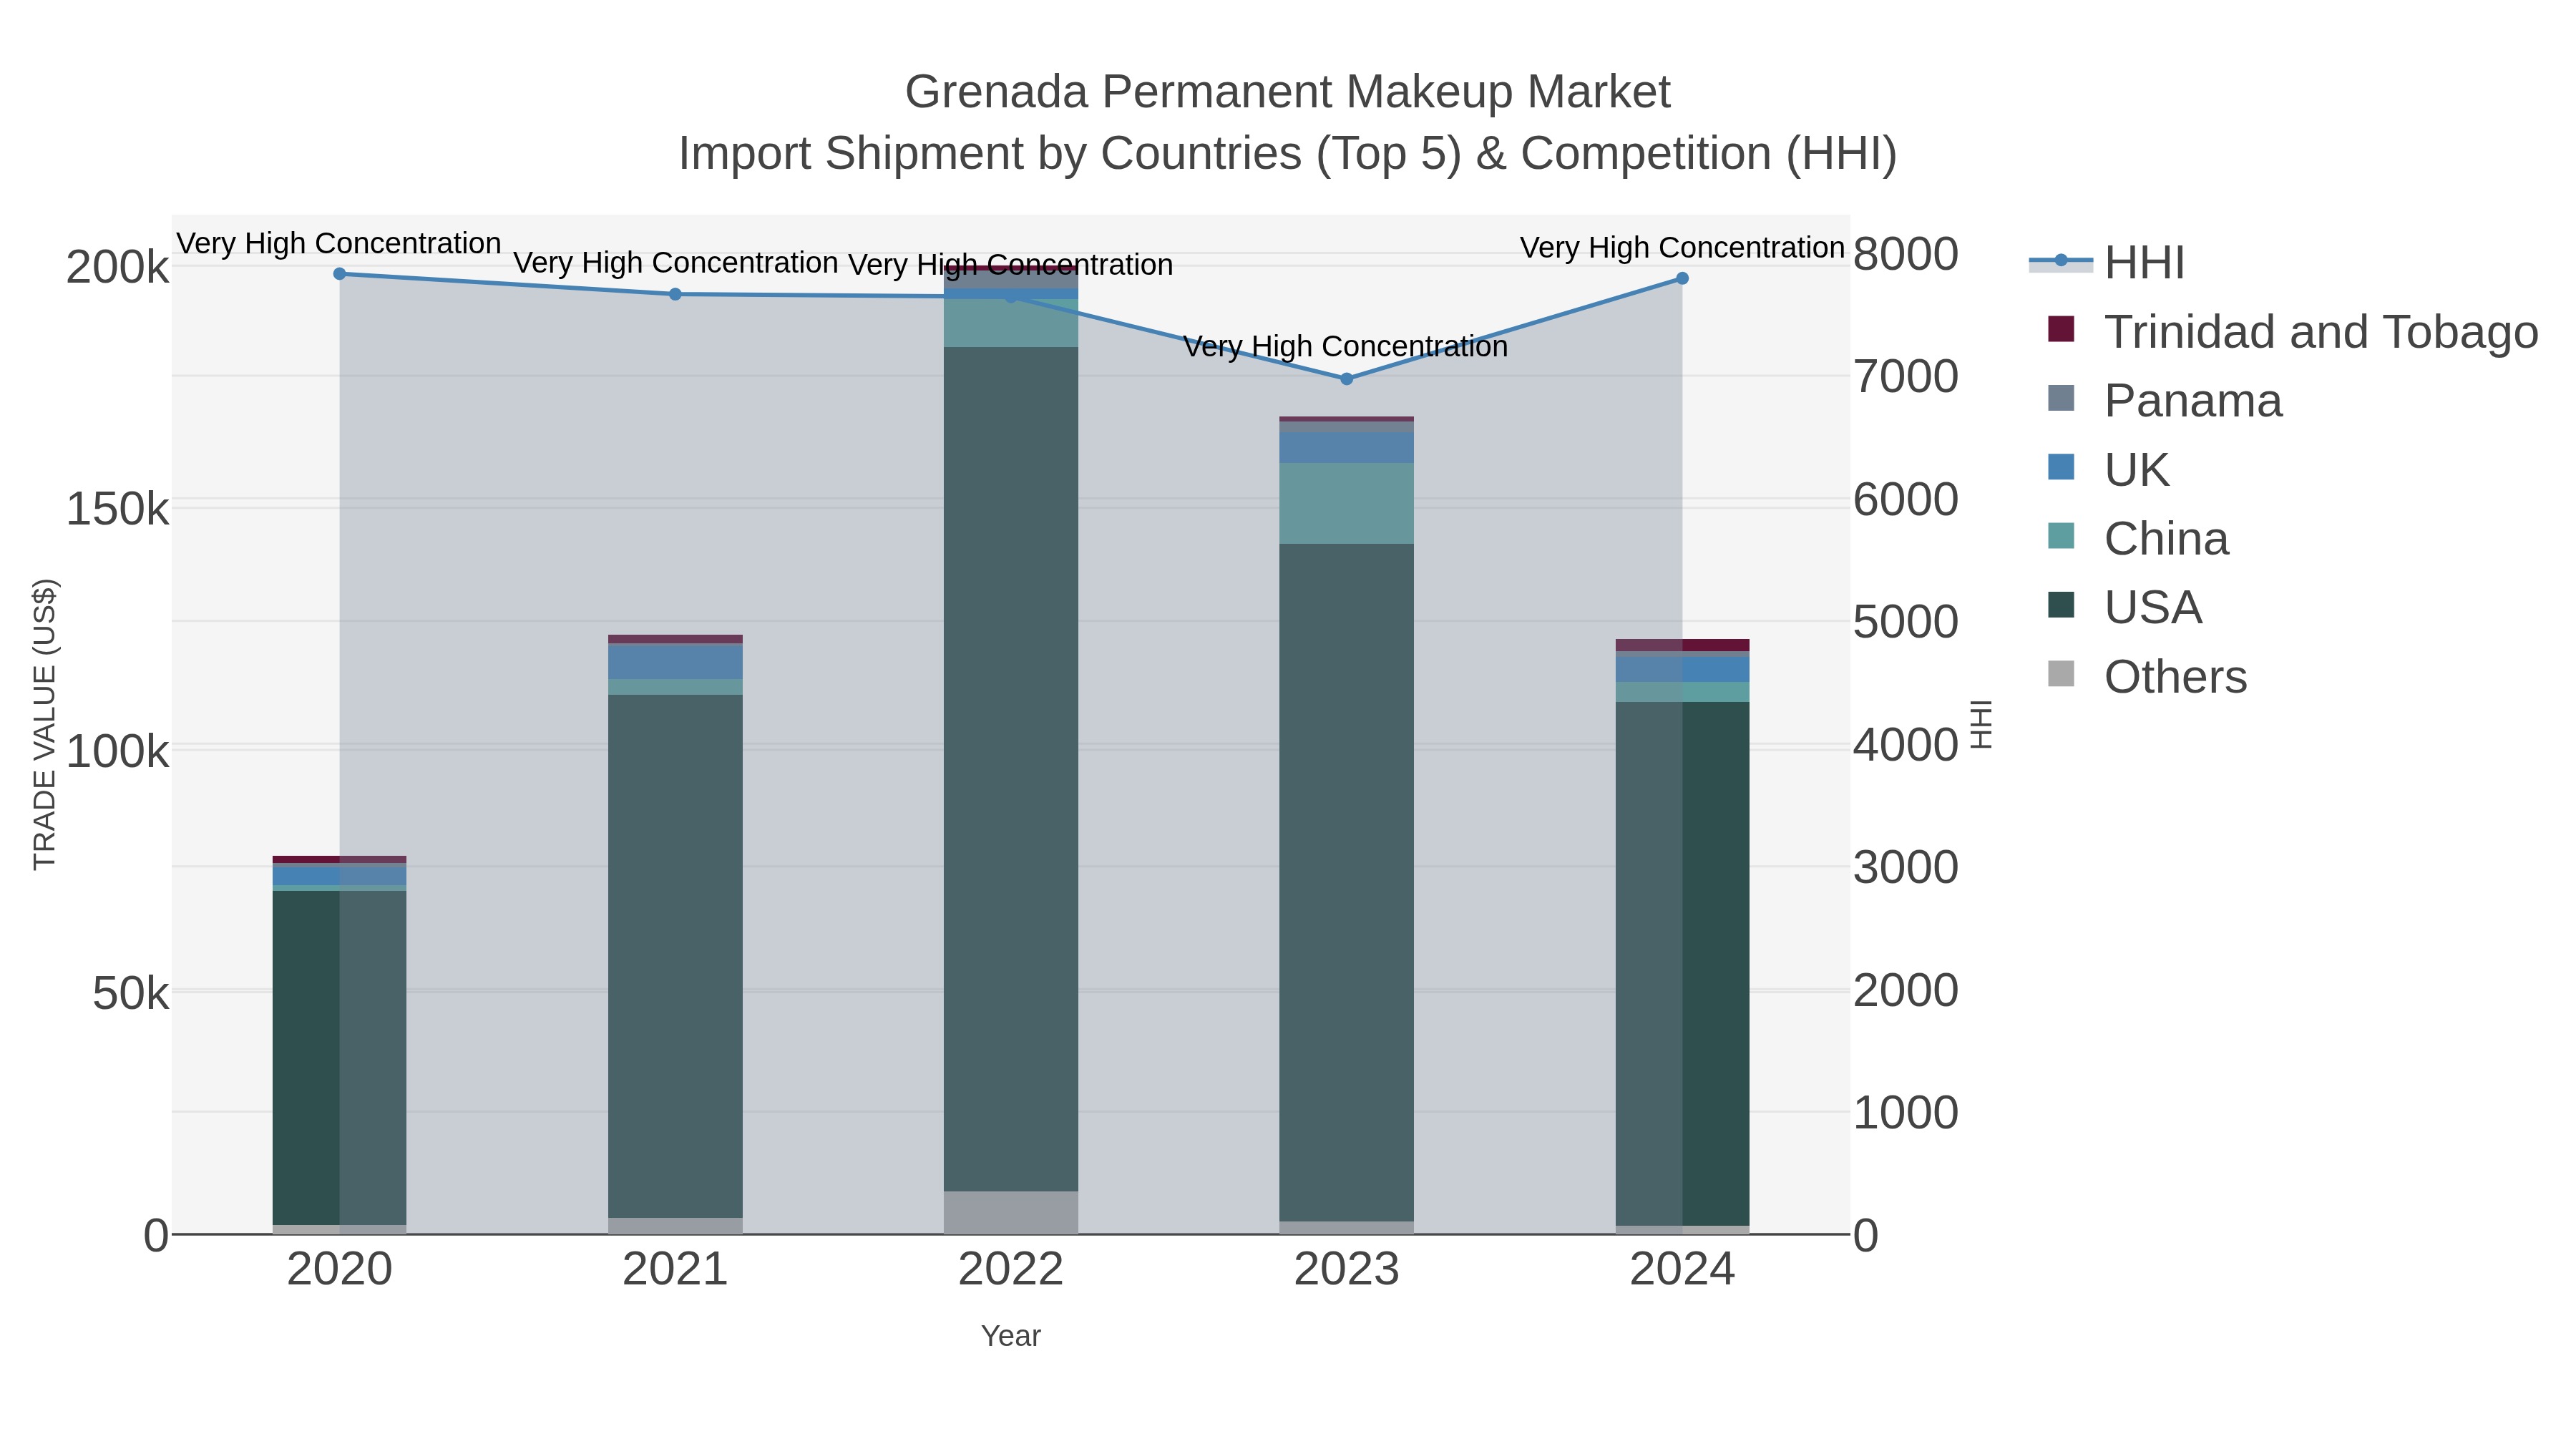Screen dimensions: 2576x1449
Task: Click the 'Year' x-axis title
Action: (1011, 1336)
